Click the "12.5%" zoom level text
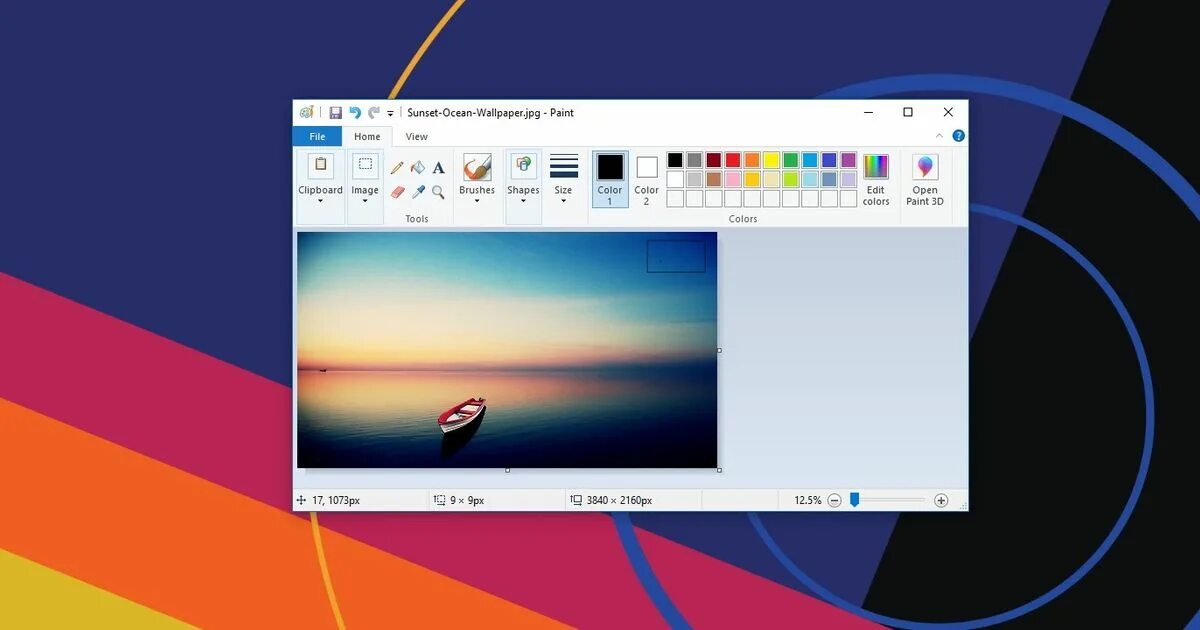The width and height of the screenshot is (1200, 630). pyautogui.click(x=808, y=500)
